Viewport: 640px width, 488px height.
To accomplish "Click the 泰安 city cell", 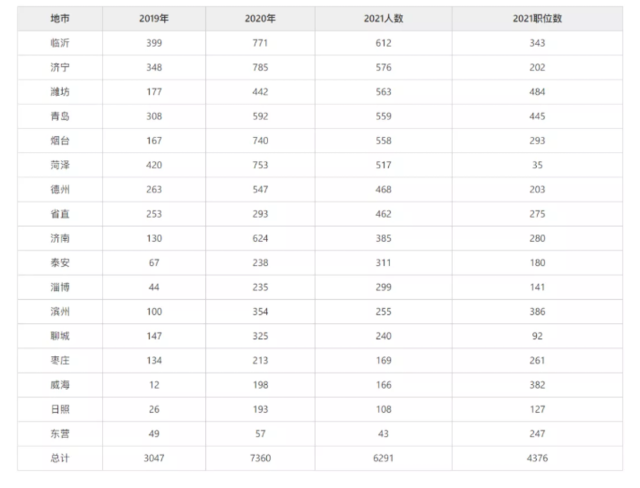I will (60, 263).
